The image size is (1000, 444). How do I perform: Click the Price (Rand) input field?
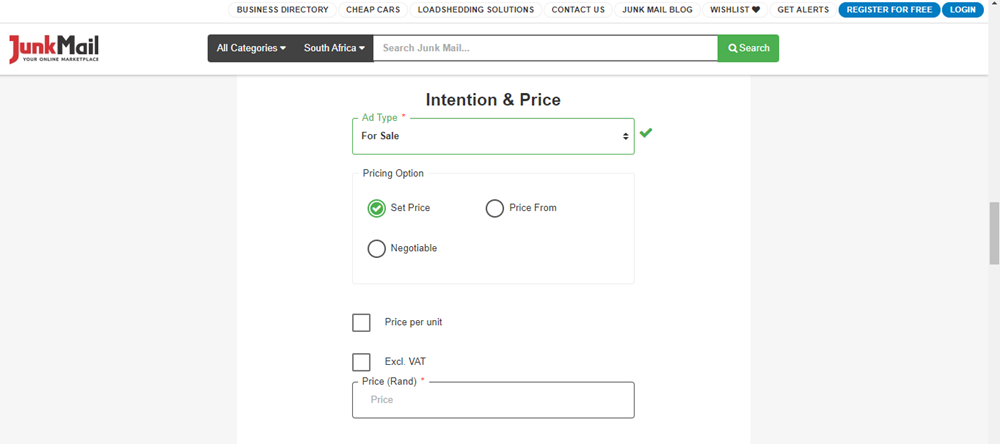point(493,400)
